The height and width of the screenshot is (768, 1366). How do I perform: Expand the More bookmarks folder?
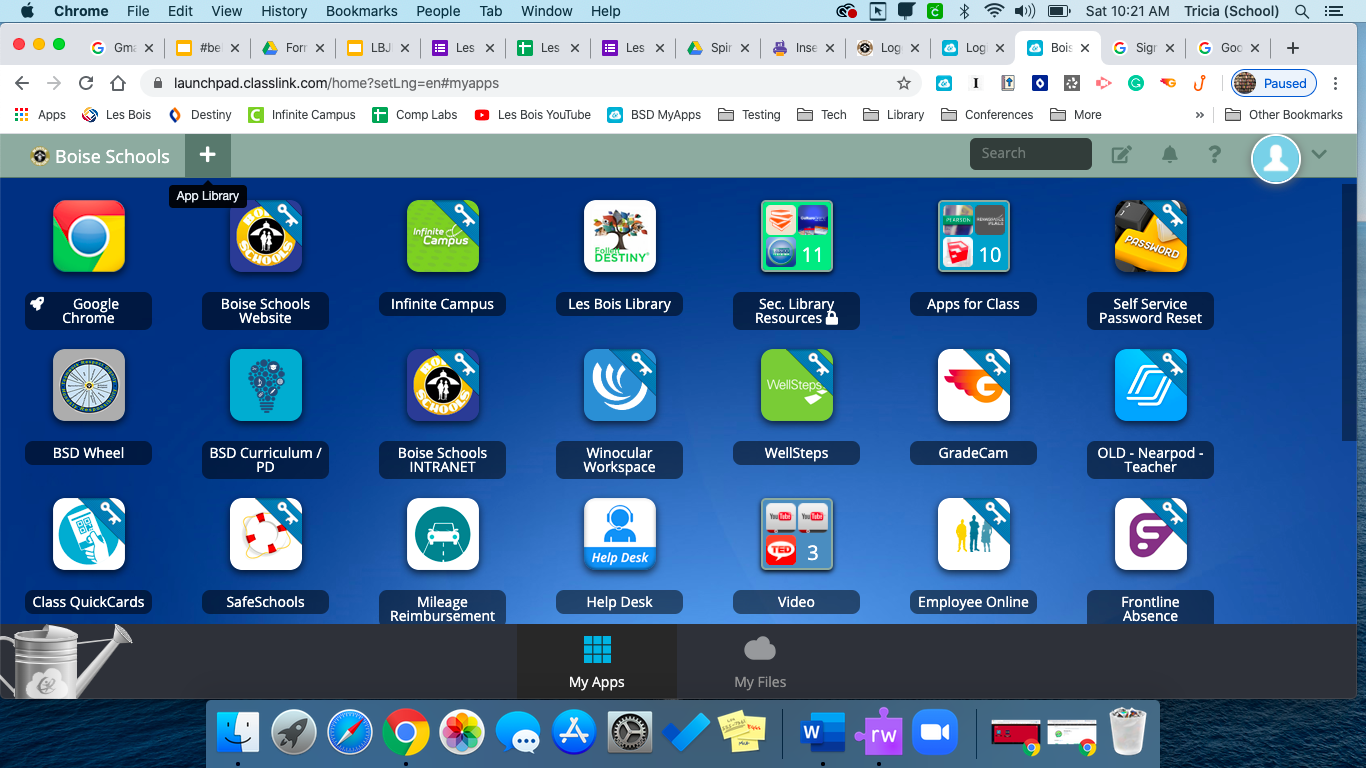(x=1075, y=115)
